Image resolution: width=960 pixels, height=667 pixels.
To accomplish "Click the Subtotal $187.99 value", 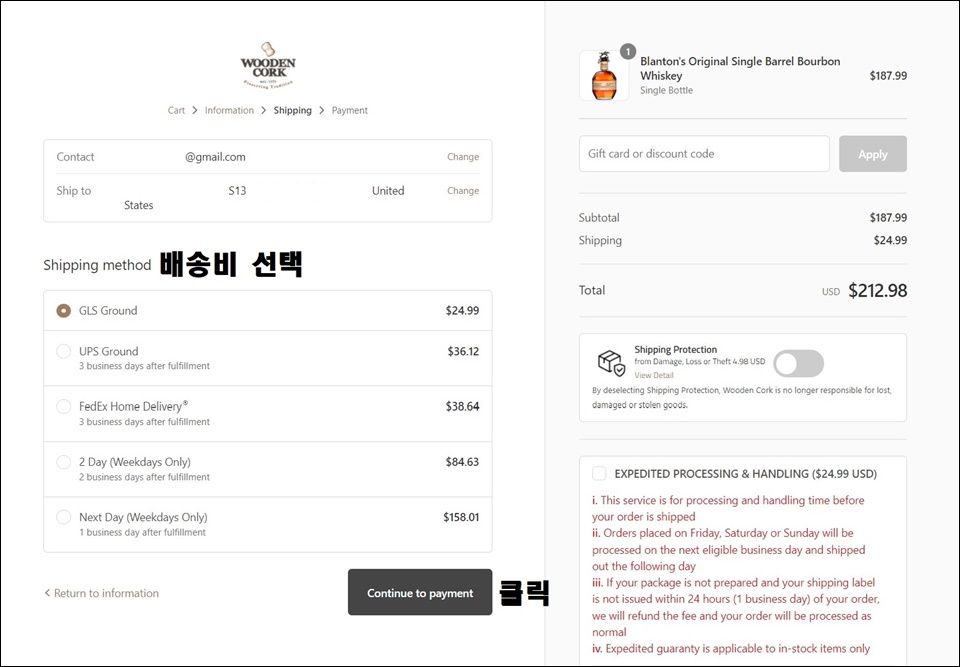I will pos(888,217).
